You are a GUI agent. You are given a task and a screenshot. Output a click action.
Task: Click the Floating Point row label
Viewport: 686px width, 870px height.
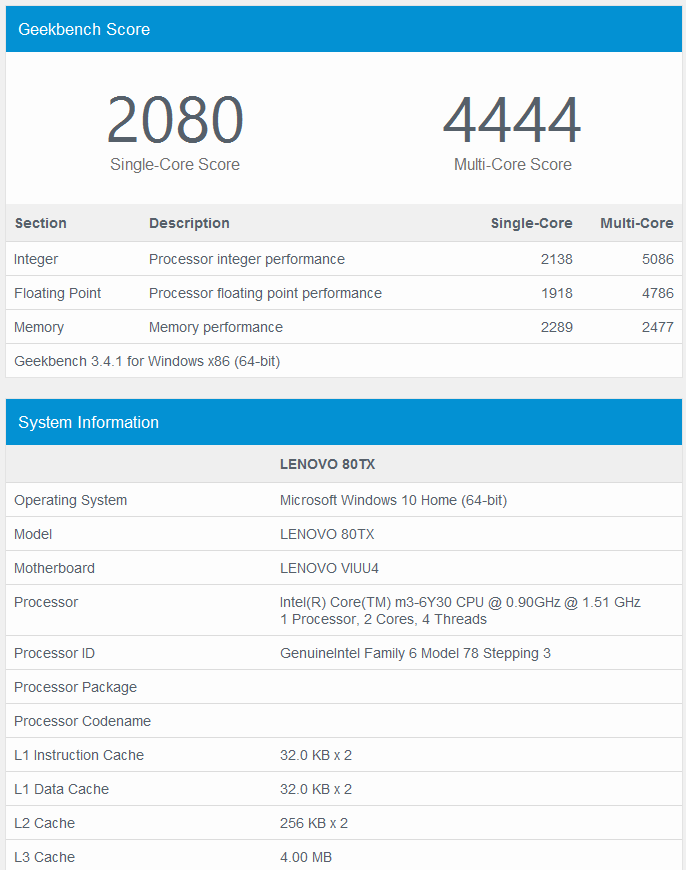point(58,293)
